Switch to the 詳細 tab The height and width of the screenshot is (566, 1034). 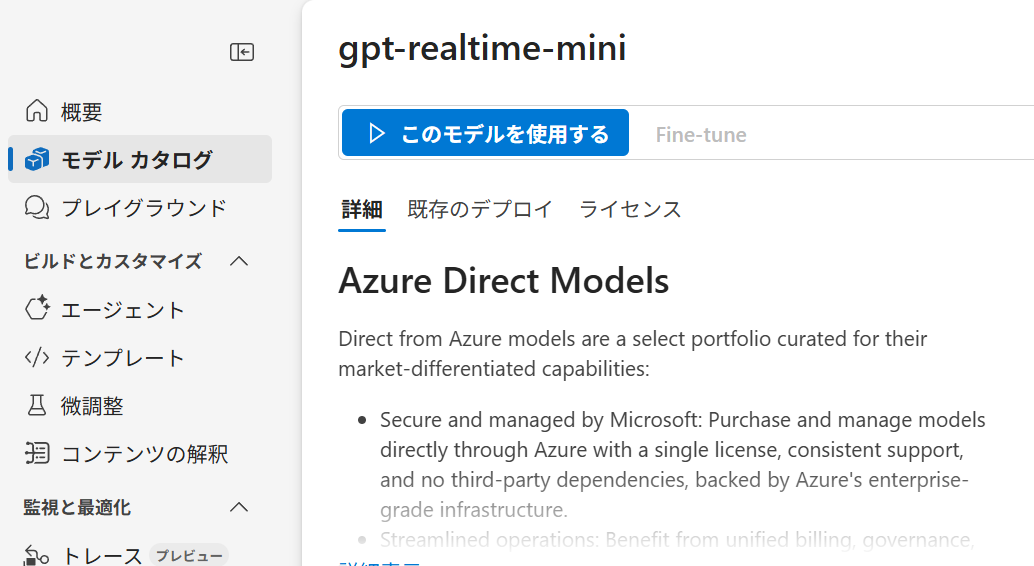point(362,209)
